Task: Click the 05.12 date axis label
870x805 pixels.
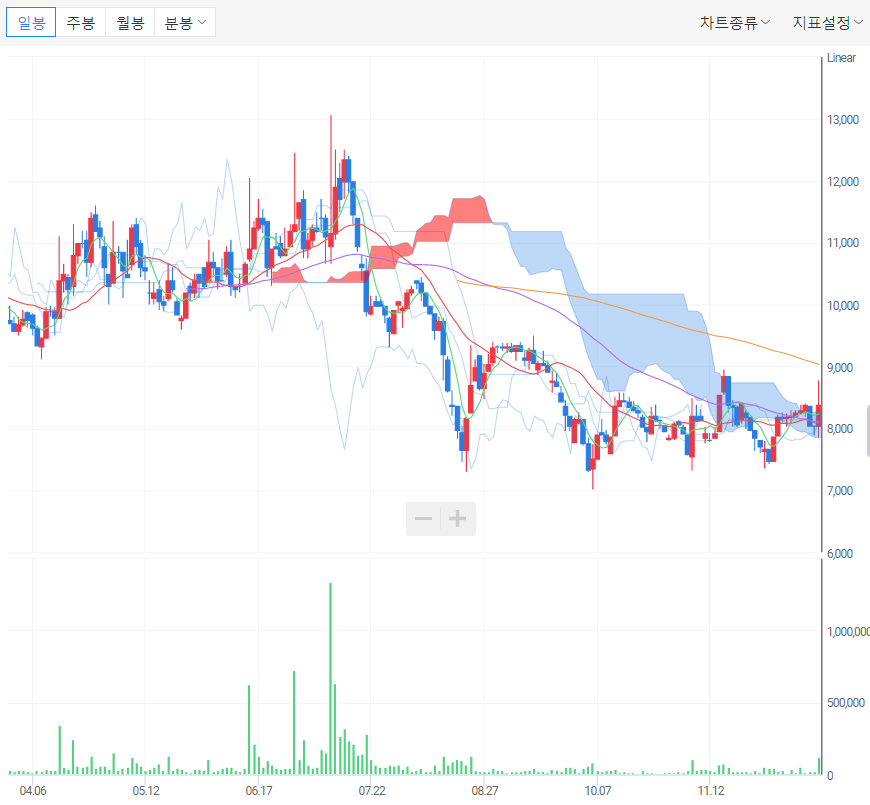Action: 146,791
